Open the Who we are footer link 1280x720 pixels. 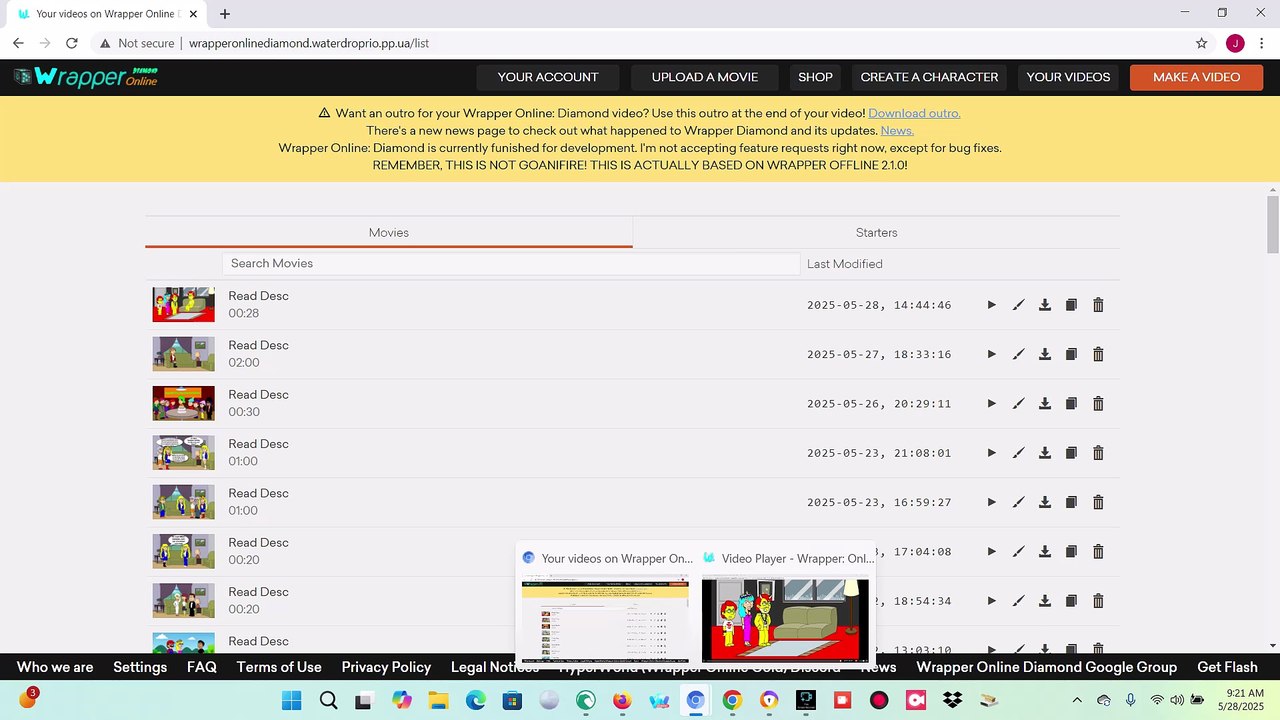[x=55, y=667]
